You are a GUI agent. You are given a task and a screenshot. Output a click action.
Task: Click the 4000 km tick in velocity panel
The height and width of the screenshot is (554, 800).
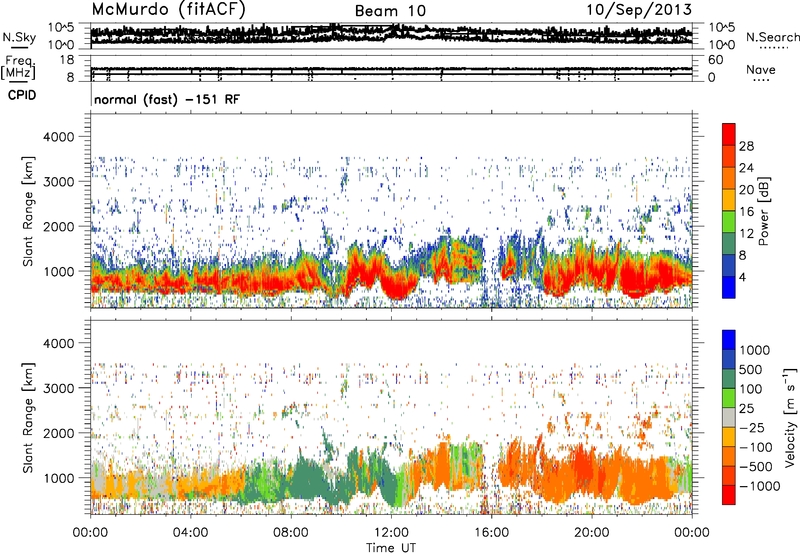[59, 343]
